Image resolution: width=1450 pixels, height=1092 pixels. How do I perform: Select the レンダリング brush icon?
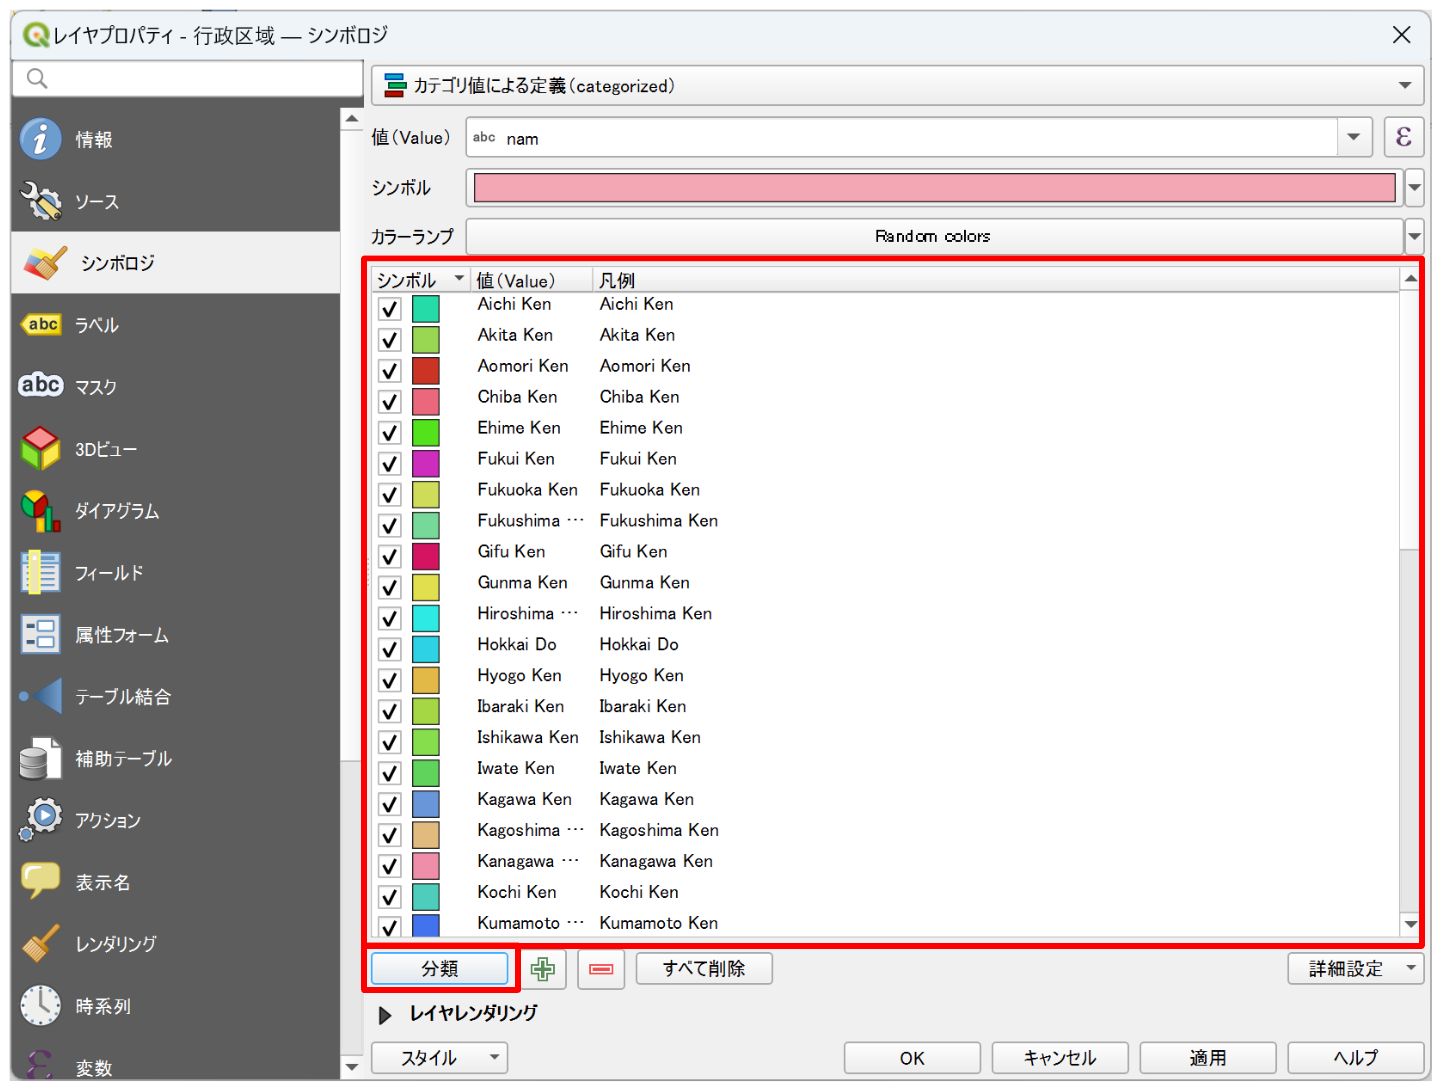(x=41, y=943)
